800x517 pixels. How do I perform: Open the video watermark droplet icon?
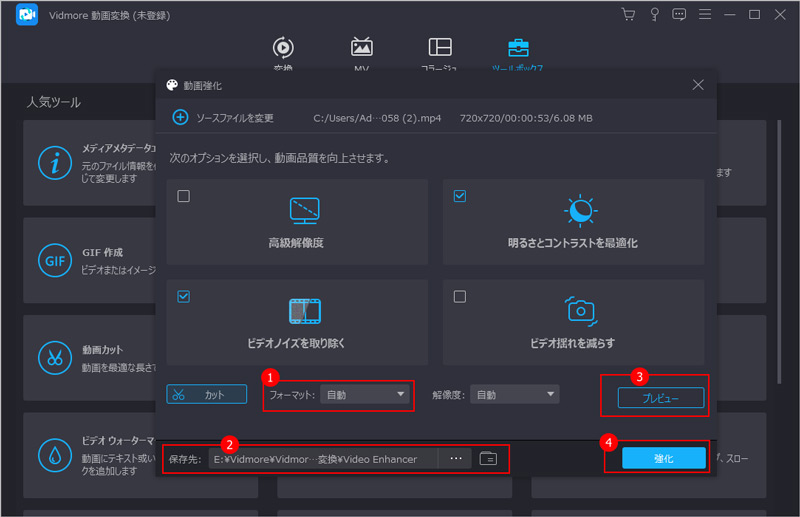55,455
